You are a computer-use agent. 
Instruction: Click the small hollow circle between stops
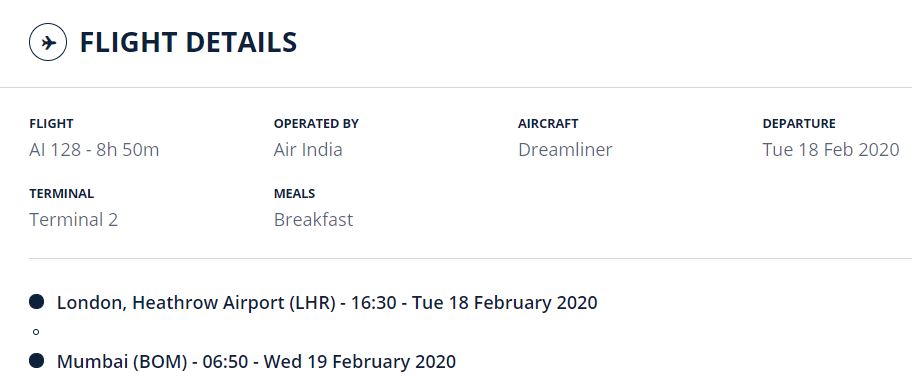[x=36, y=332]
